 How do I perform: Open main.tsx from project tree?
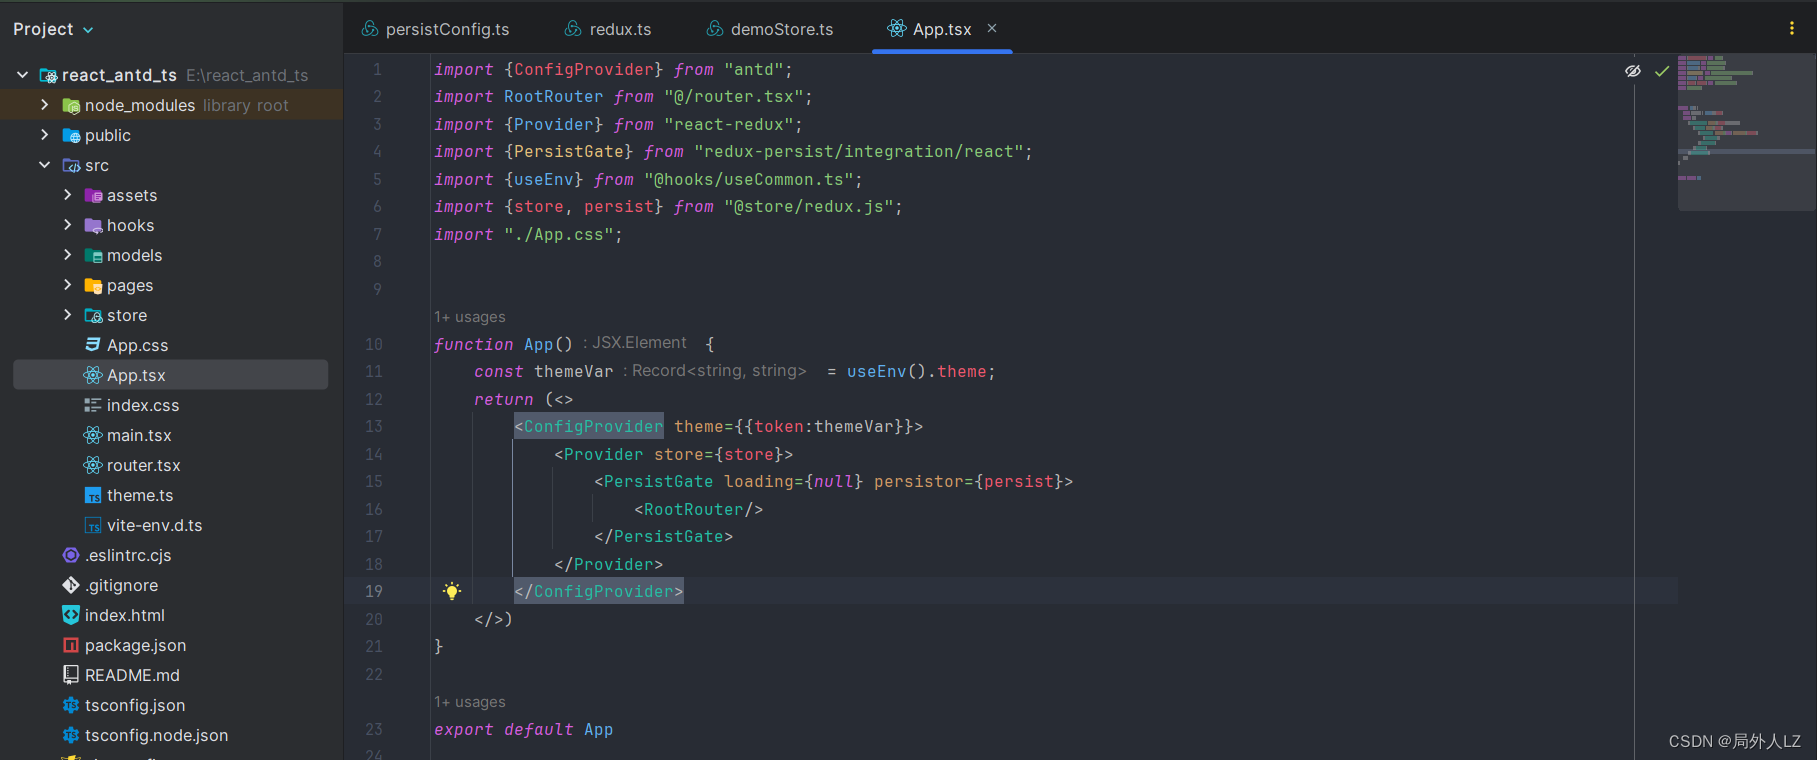[139, 435]
